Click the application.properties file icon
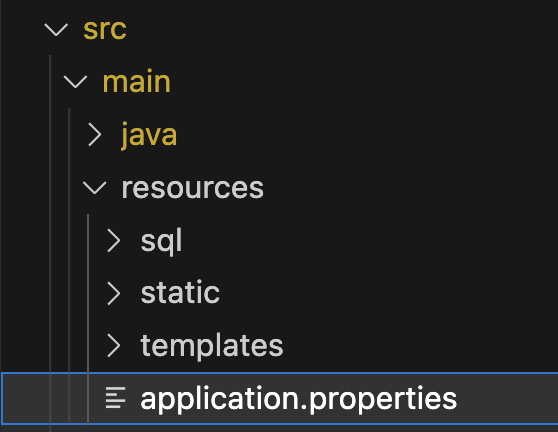Screen dimensions: 558x432 (x=116, y=397)
